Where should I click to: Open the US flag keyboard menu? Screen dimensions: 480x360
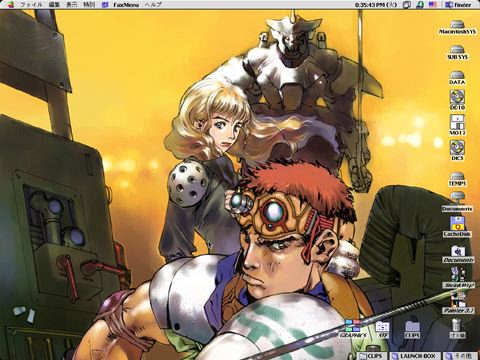pos(433,5)
